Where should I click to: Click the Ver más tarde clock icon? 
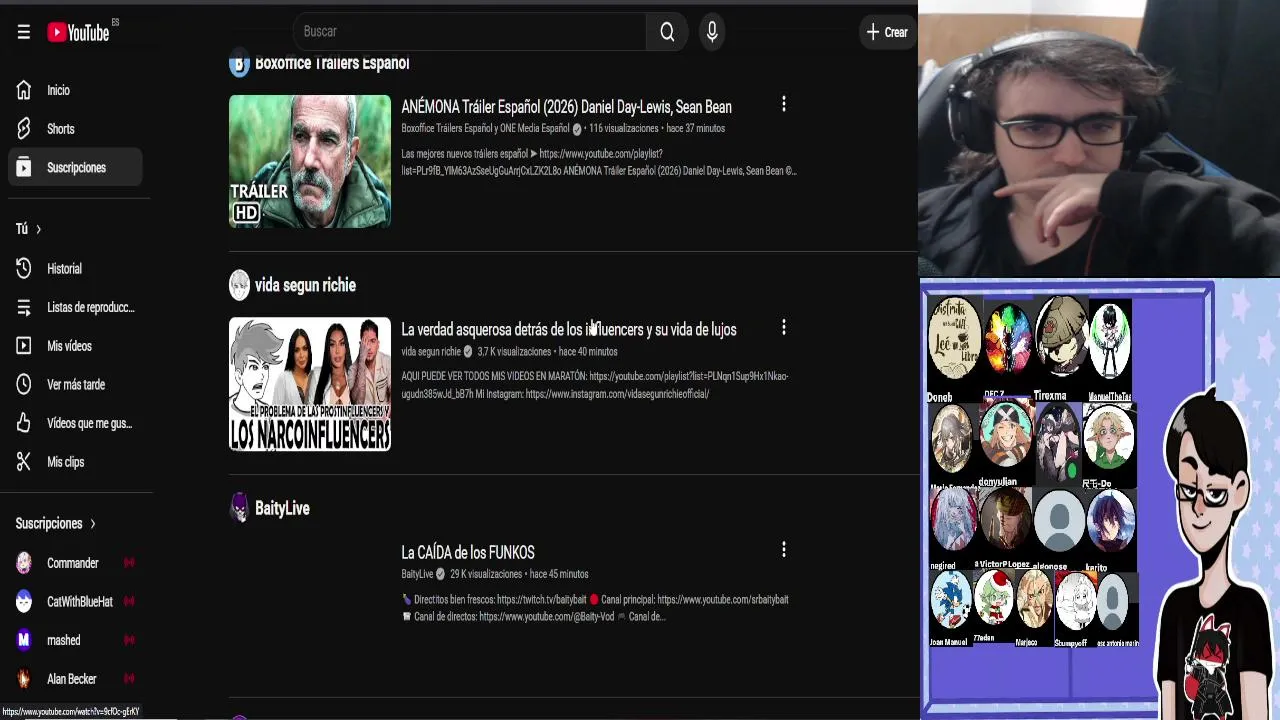pos(24,384)
